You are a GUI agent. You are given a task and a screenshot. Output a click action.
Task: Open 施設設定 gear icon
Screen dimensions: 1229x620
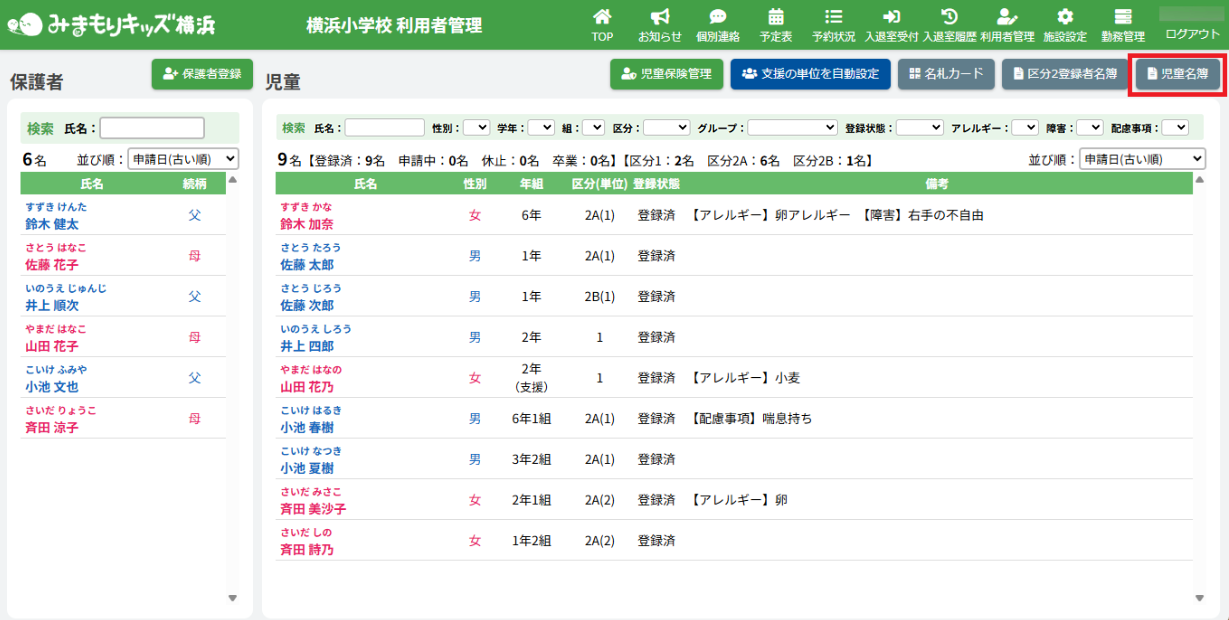coord(1065,17)
